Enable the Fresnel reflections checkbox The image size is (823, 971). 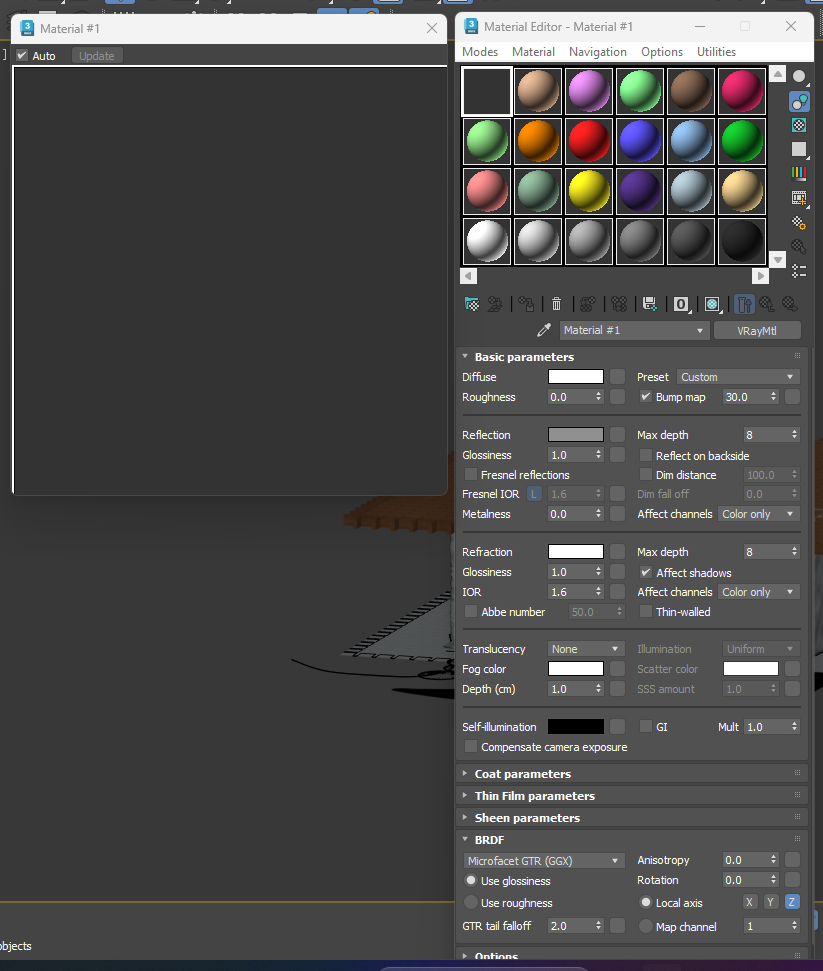(x=471, y=475)
